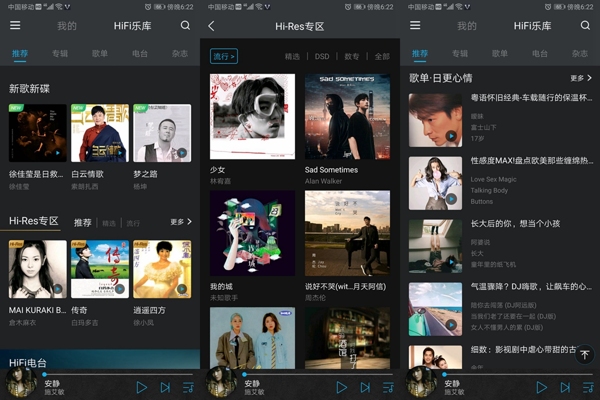Seek using right screen playback progress slider
This screenshot has height=400, width=600.
click(518, 374)
